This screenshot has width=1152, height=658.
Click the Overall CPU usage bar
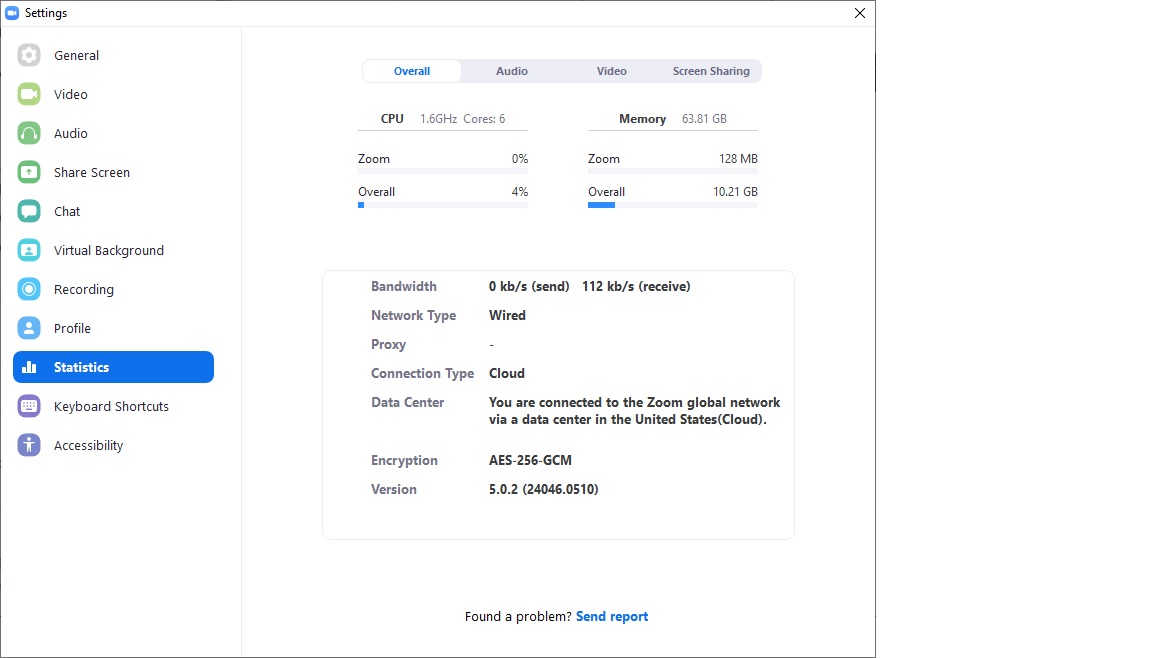point(443,205)
